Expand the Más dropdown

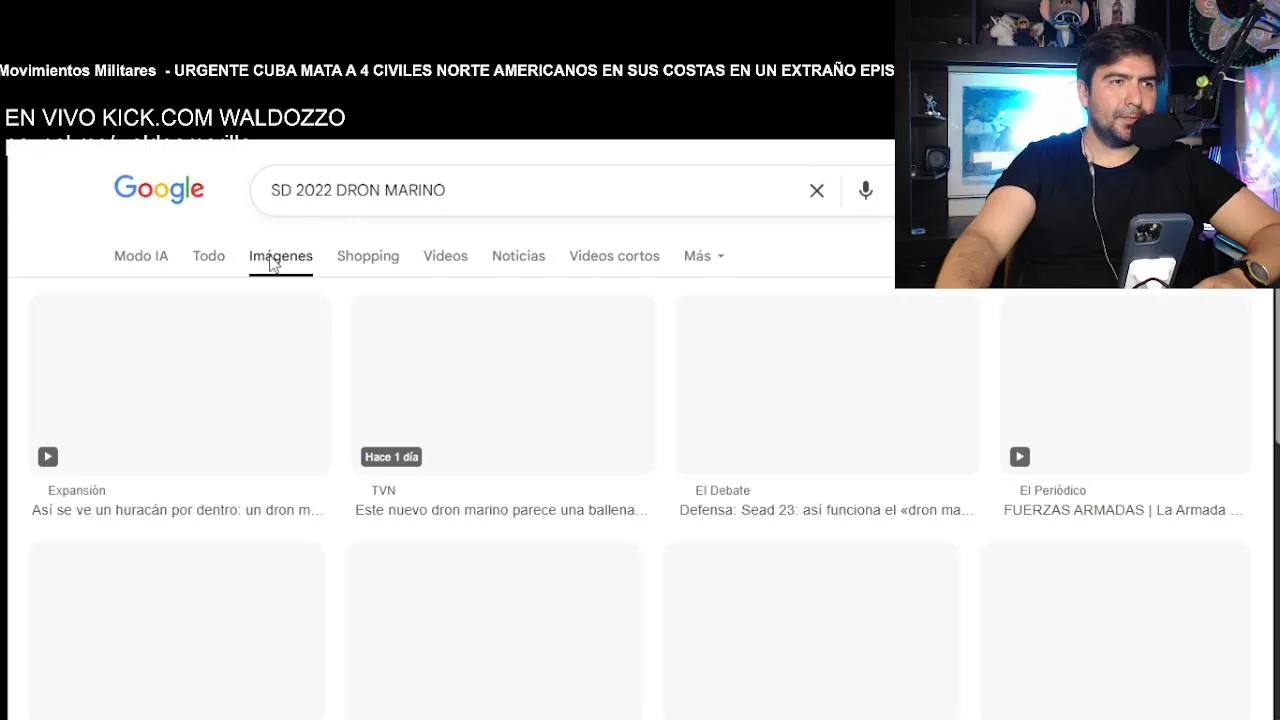704,256
